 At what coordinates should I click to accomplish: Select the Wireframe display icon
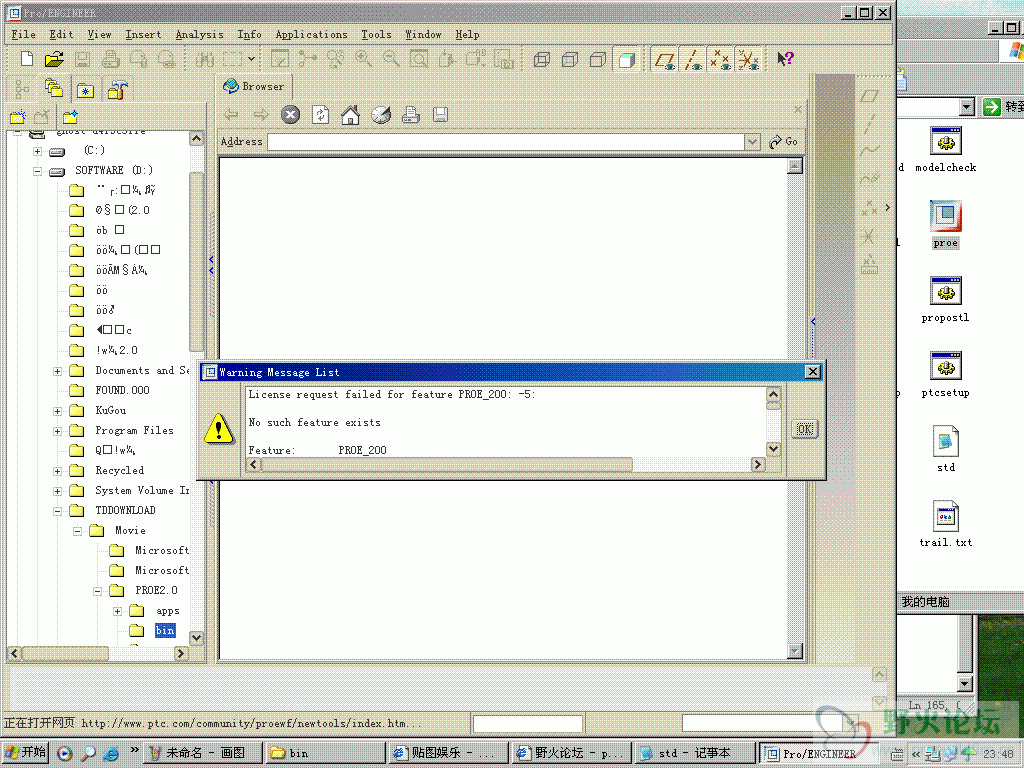[542, 59]
